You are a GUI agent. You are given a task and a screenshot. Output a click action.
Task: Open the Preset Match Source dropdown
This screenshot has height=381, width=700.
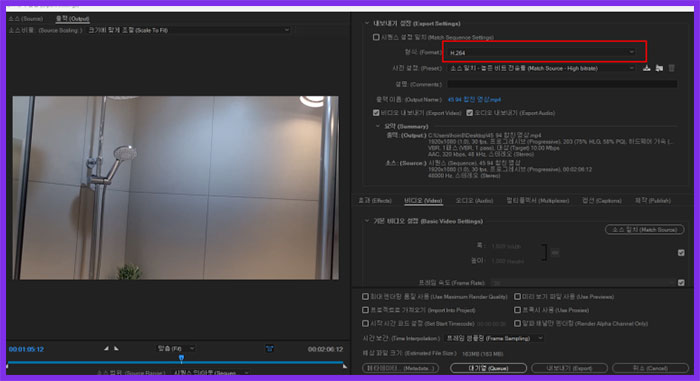pos(541,68)
